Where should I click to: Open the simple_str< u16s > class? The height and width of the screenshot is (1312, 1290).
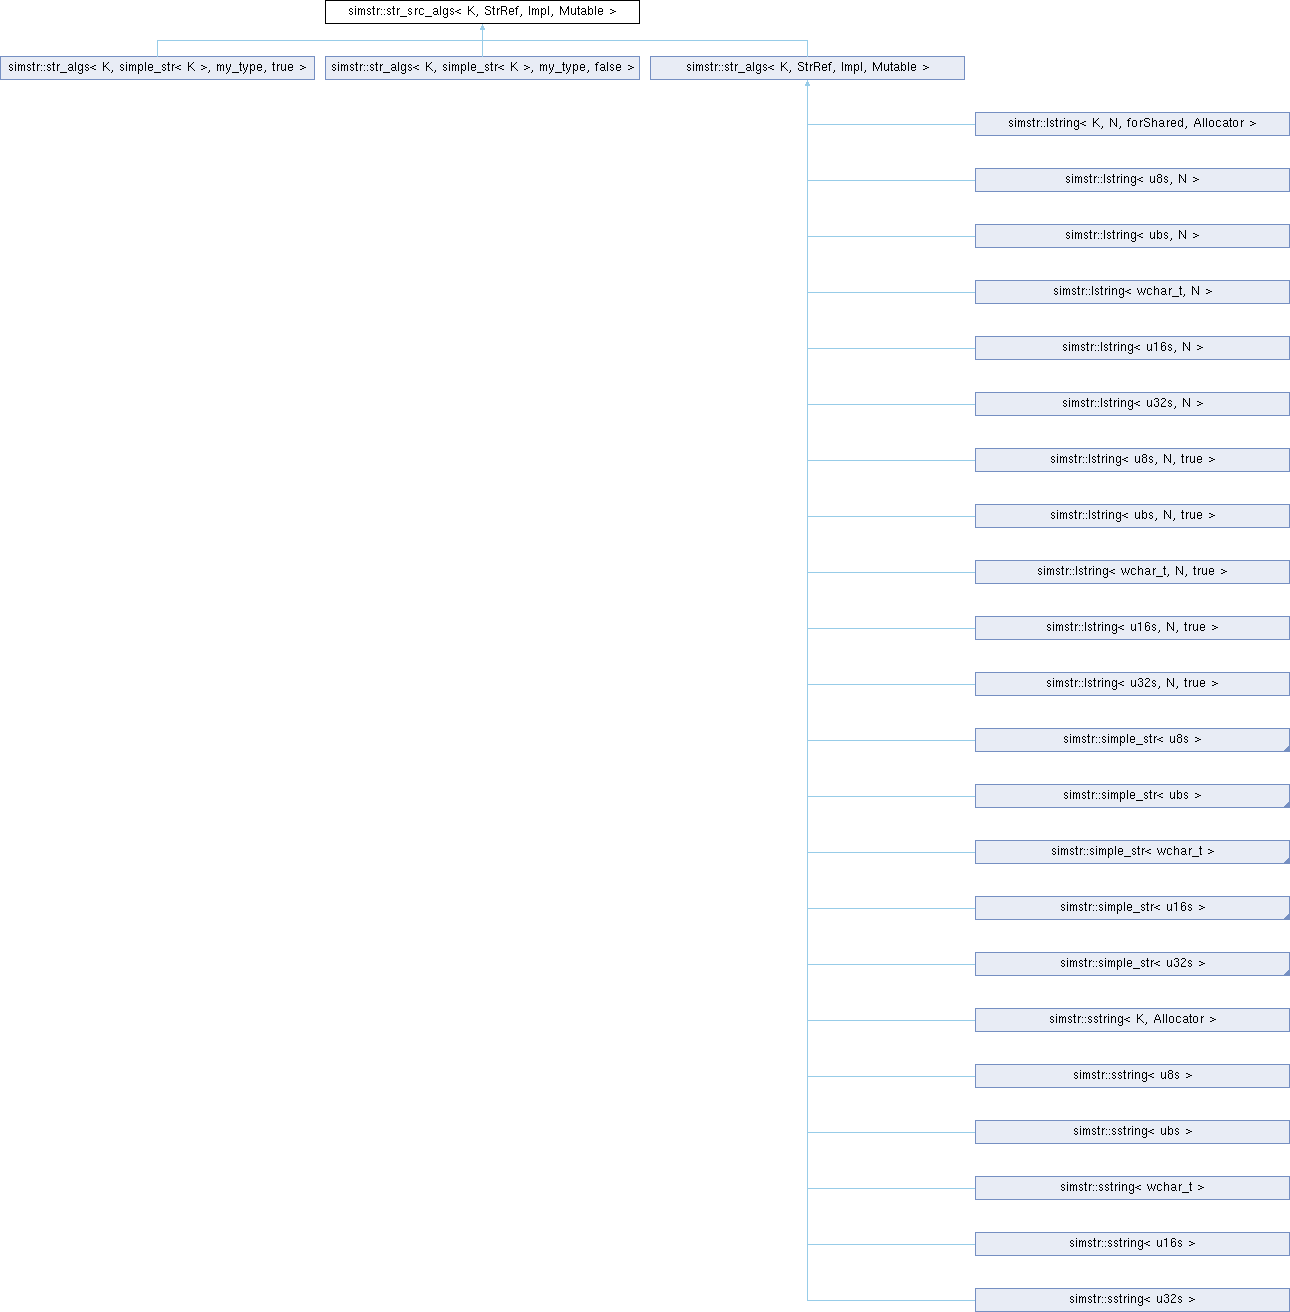click(1132, 908)
